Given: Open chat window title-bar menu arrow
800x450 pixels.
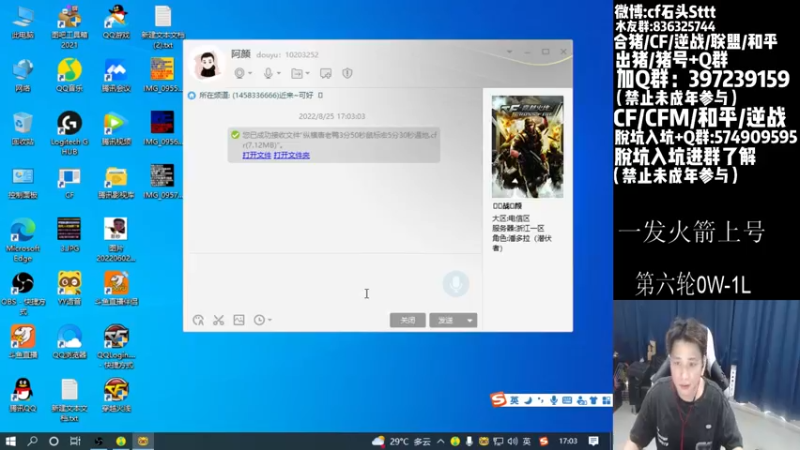Looking at the screenshot, I should tap(509, 52).
